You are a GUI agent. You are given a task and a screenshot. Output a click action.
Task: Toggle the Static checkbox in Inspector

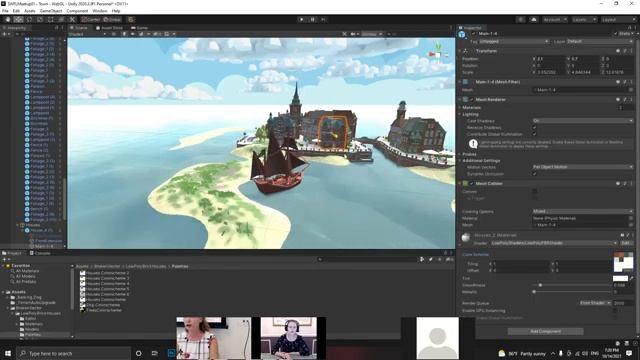click(616, 33)
